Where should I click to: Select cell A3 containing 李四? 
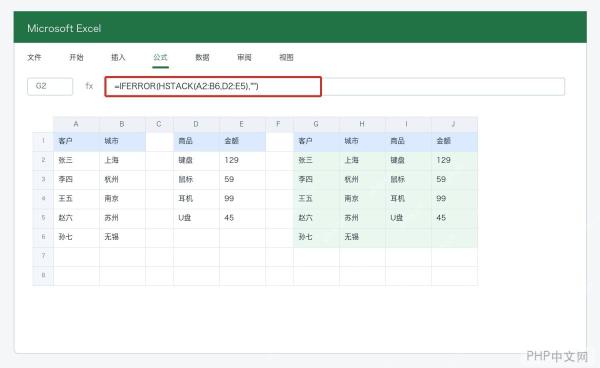(76, 179)
